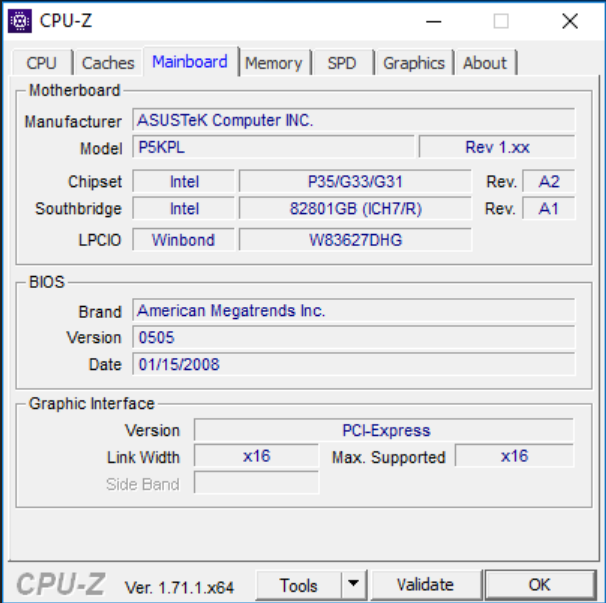The width and height of the screenshot is (606, 603).
Task: Click the LPCIO value W83627DHG
Action: point(355,240)
